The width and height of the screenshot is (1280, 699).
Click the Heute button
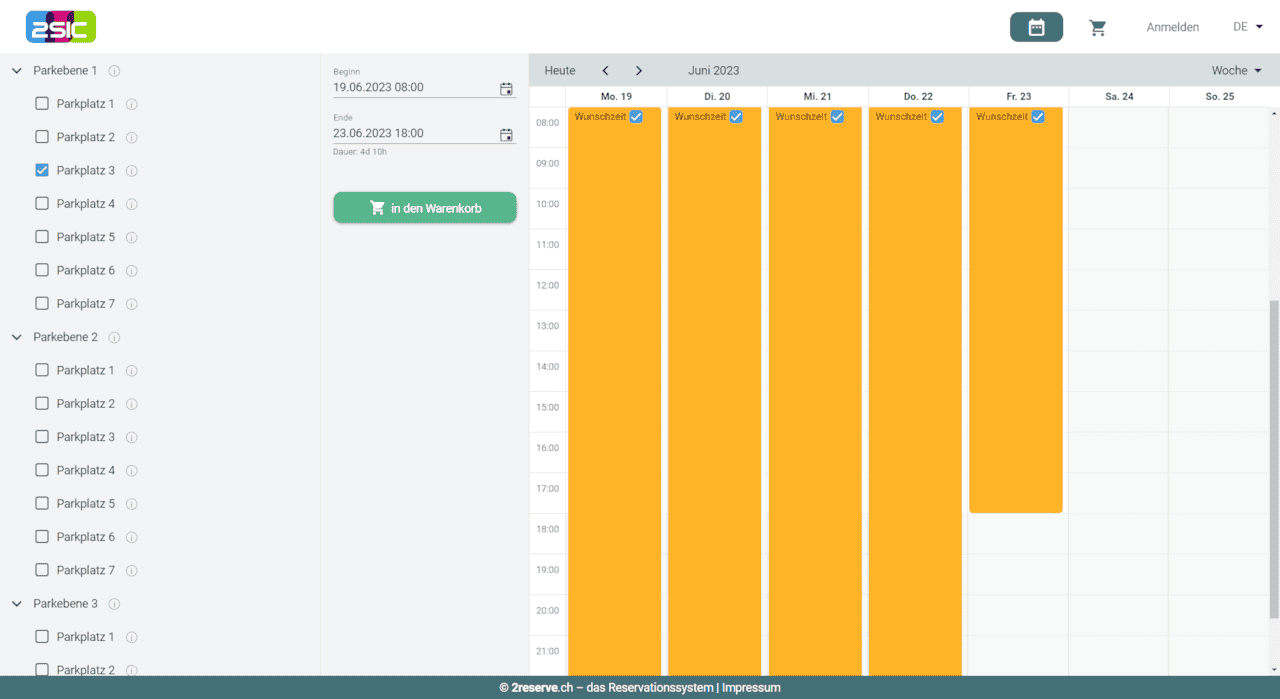560,71
